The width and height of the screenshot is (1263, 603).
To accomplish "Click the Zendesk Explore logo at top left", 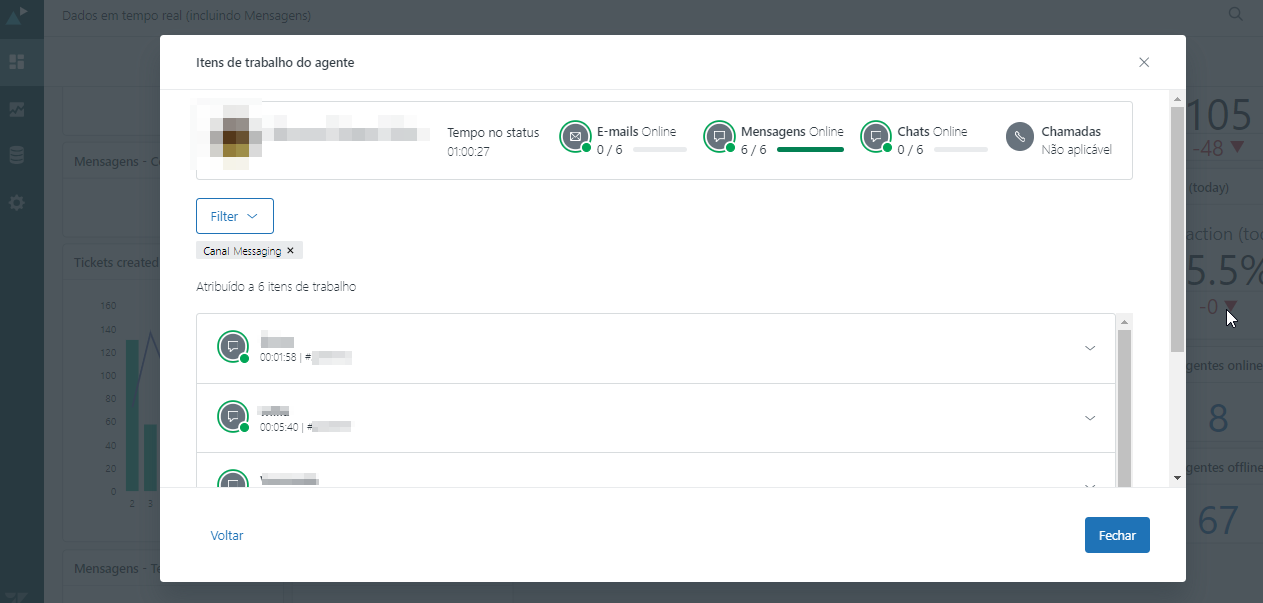I will coord(17,16).
